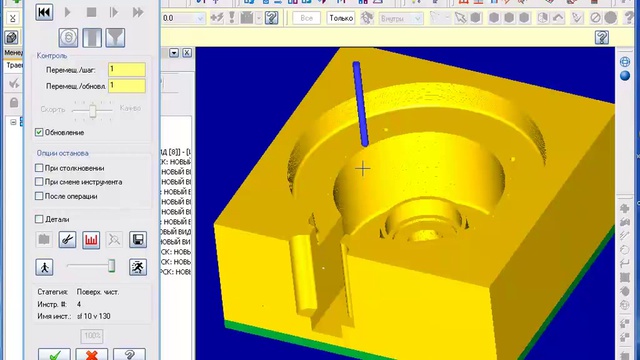
Task: Enable stop При смене инструмента
Action: 39,182
